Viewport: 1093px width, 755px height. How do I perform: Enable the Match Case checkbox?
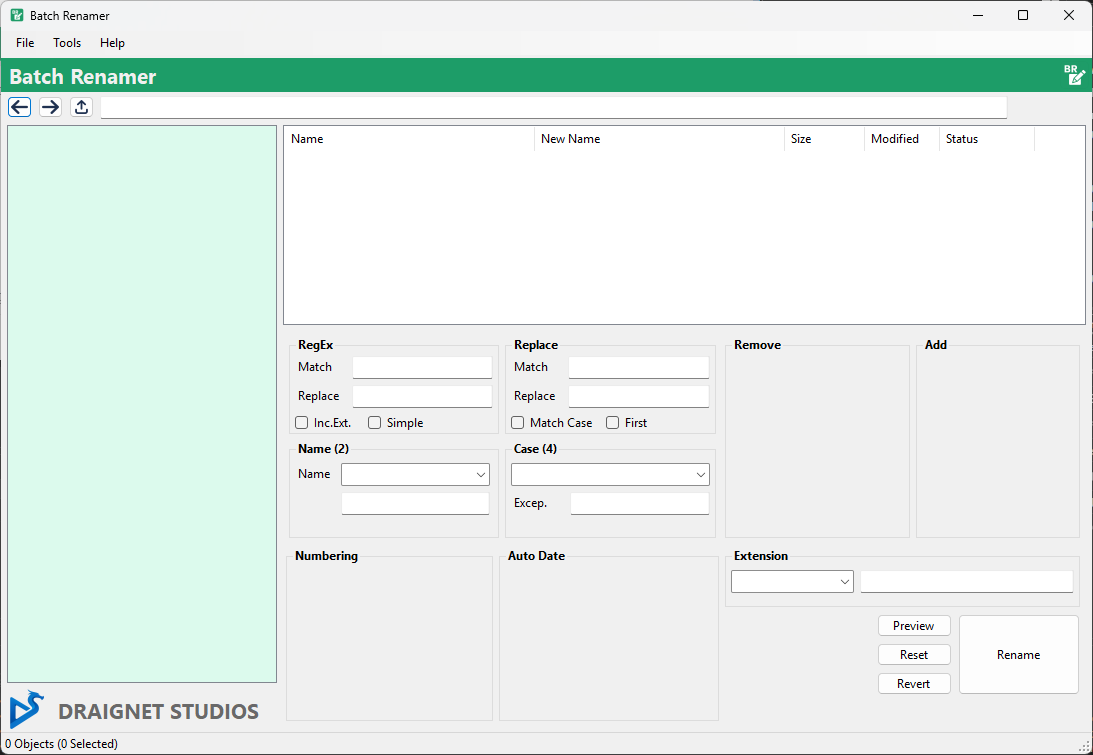click(x=518, y=422)
